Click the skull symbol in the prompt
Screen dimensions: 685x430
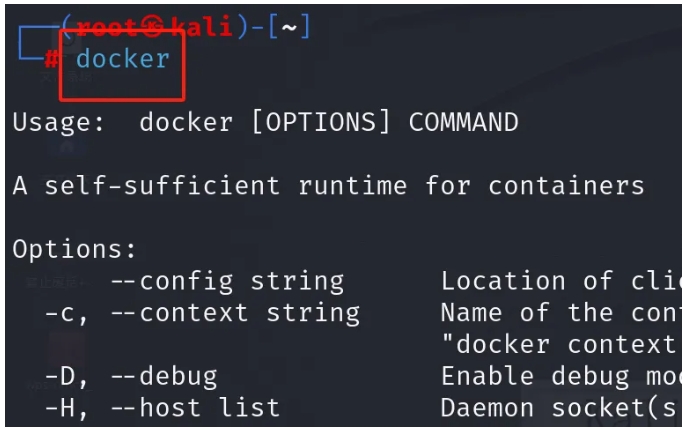(x=153, y=27)
